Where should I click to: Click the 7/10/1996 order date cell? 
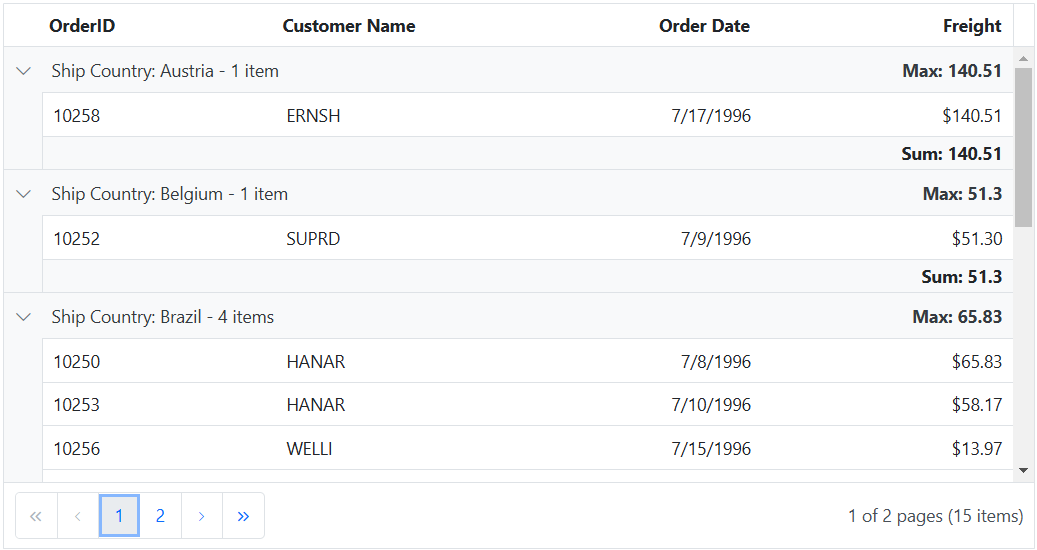[711, 405]
